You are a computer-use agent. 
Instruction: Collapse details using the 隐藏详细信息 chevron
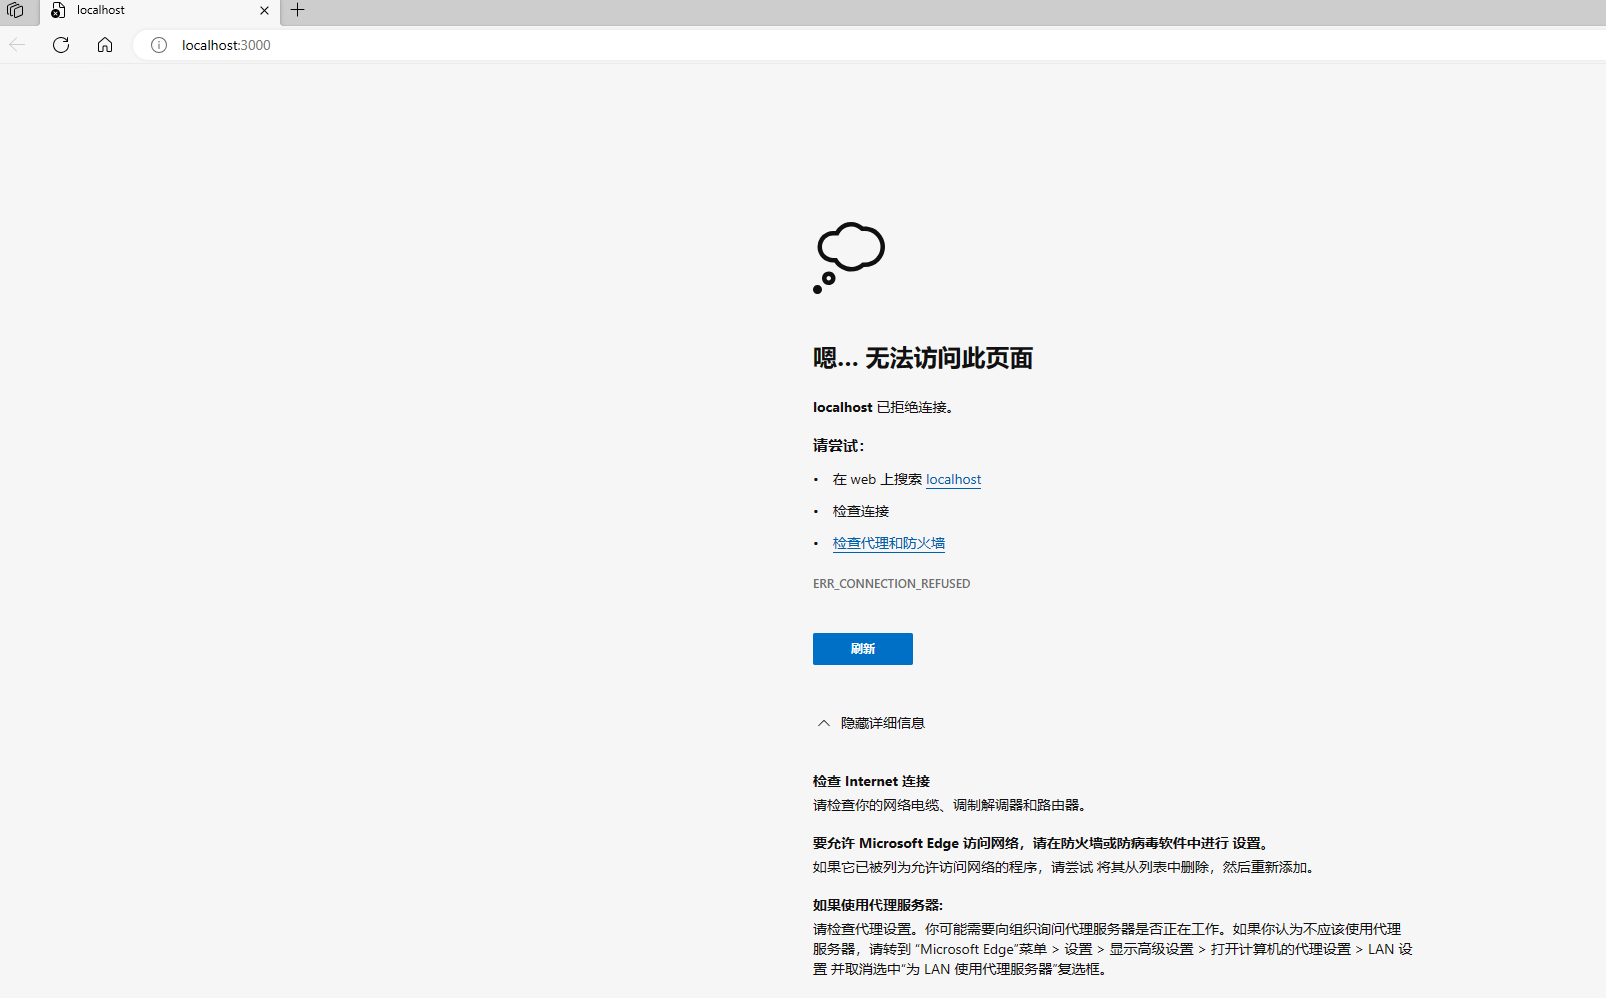(x=823, y=722)
